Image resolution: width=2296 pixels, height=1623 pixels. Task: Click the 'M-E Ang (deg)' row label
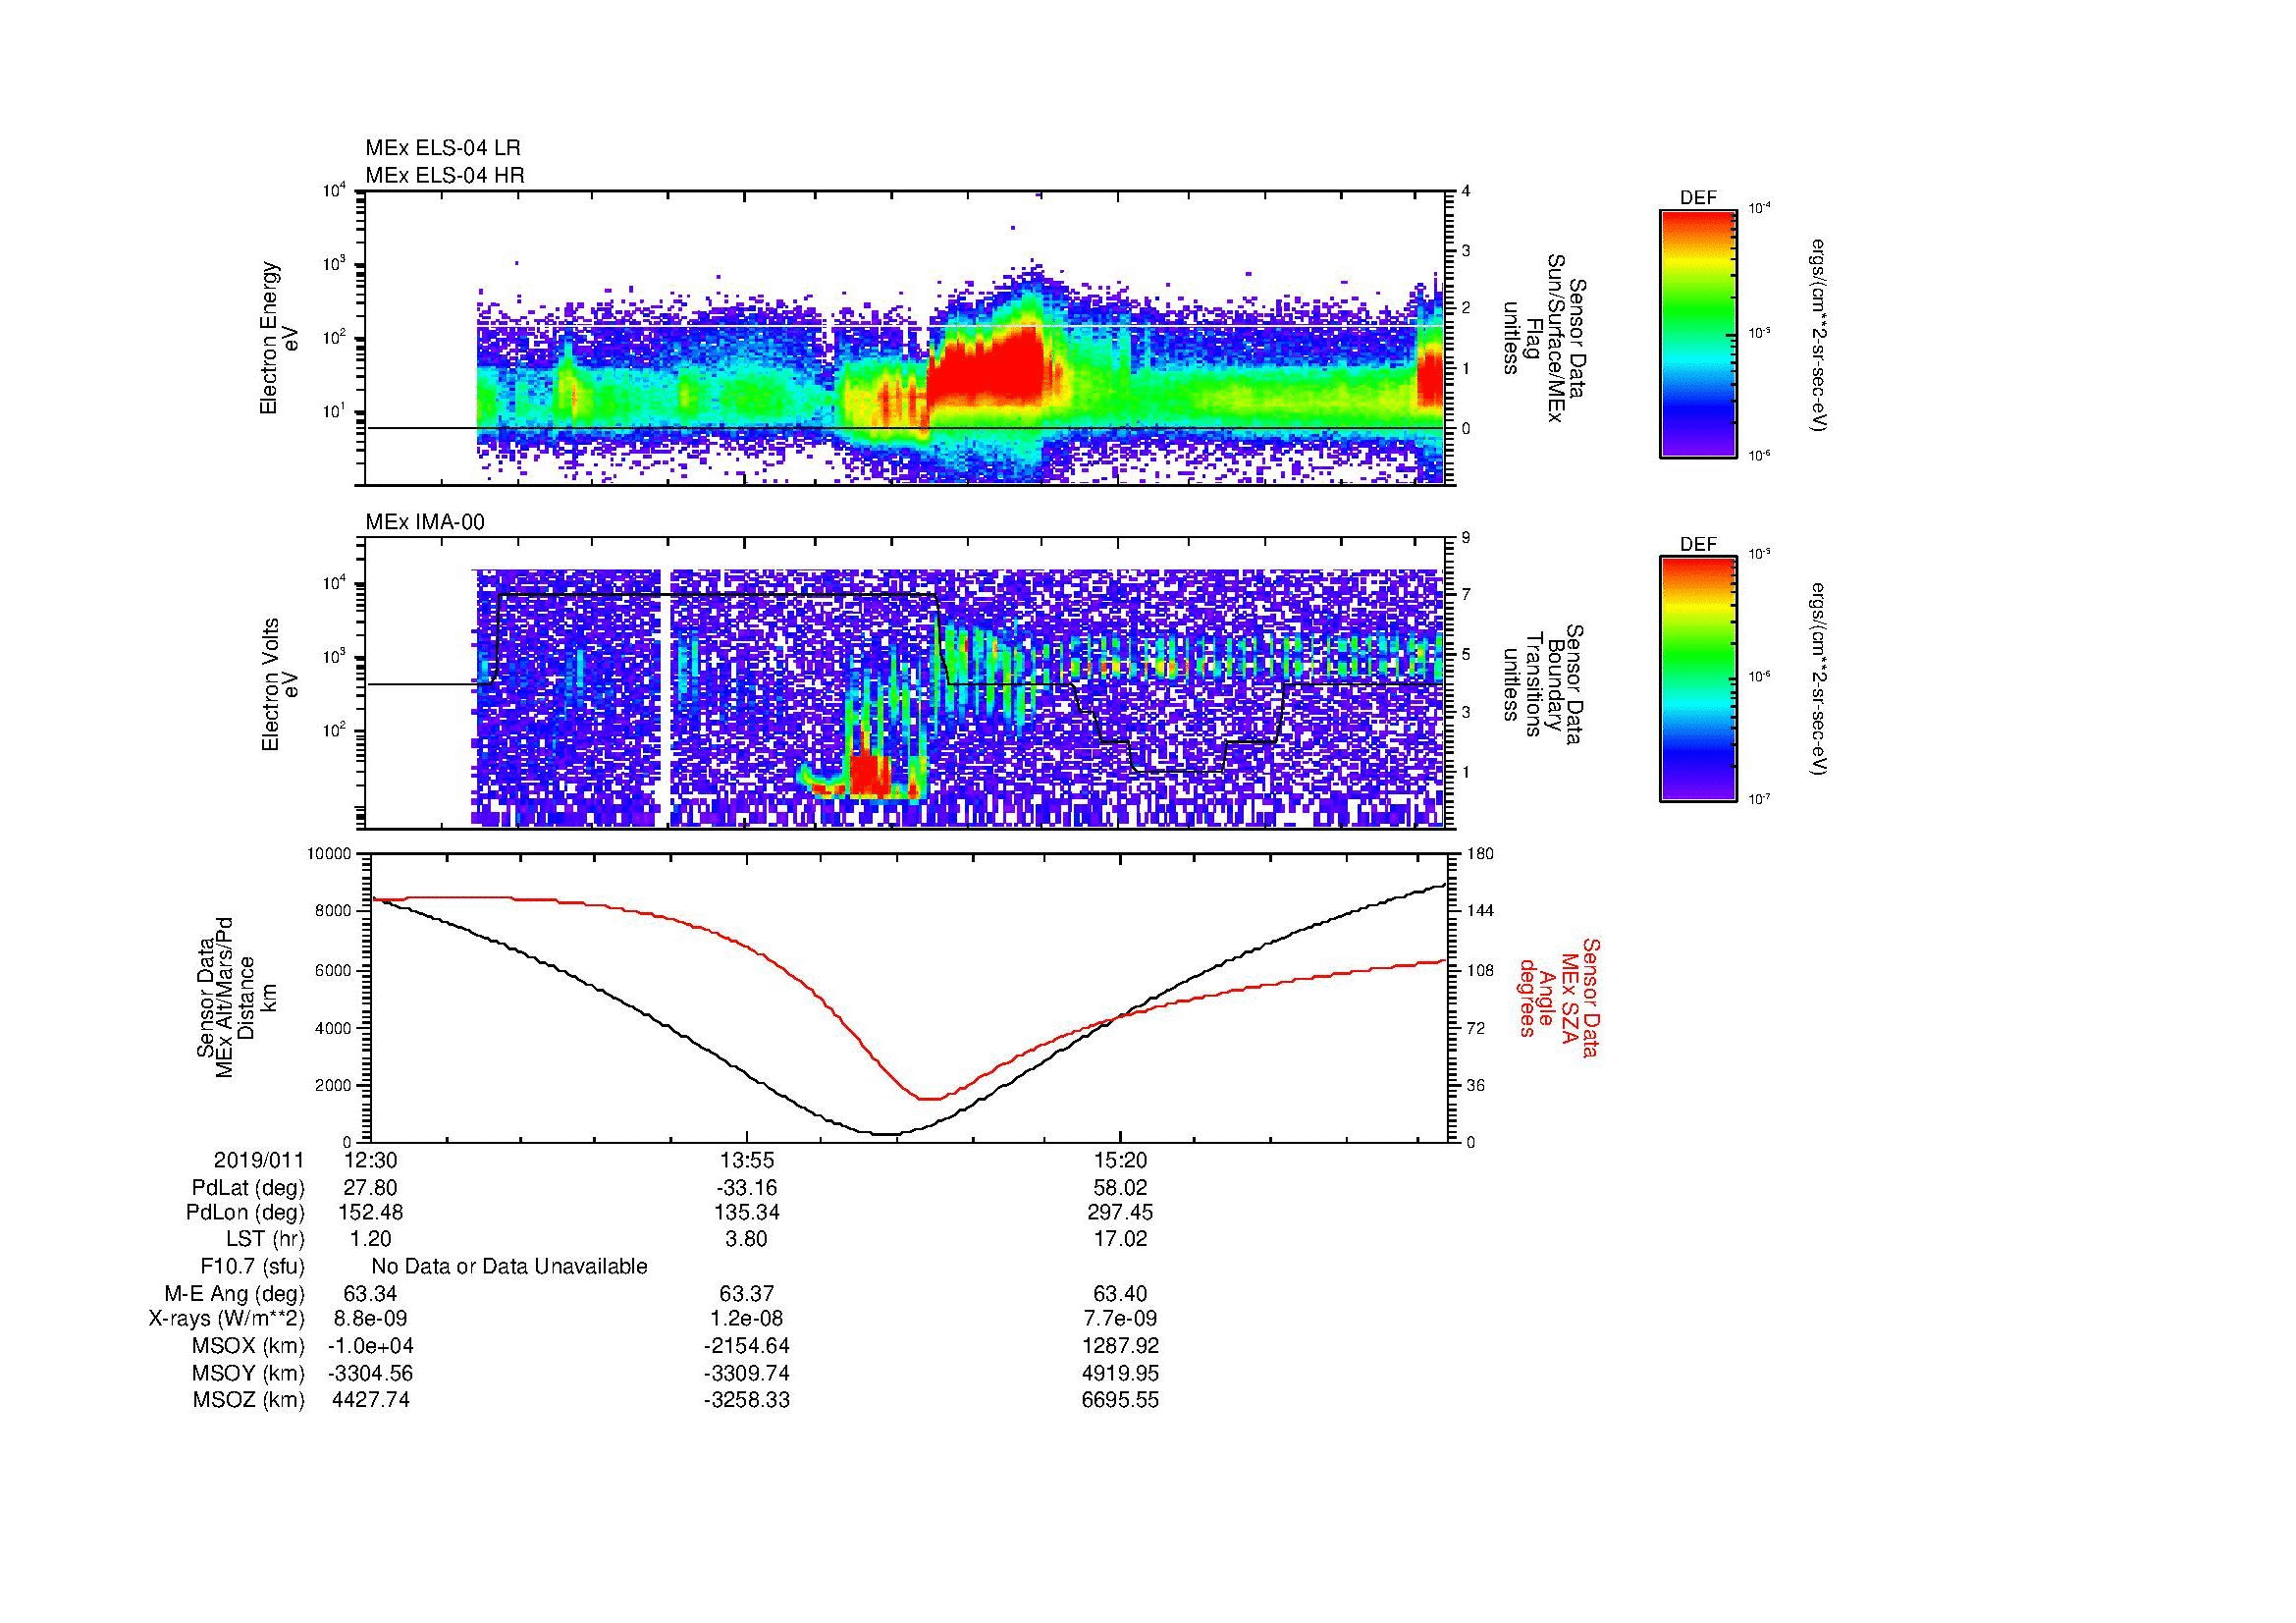(x=235, y=1294)
